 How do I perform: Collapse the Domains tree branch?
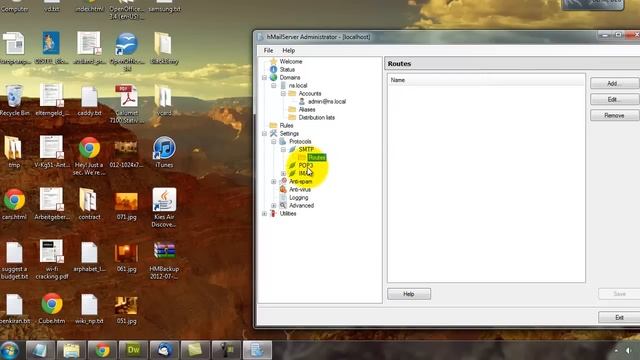click(x=264, y=78)
